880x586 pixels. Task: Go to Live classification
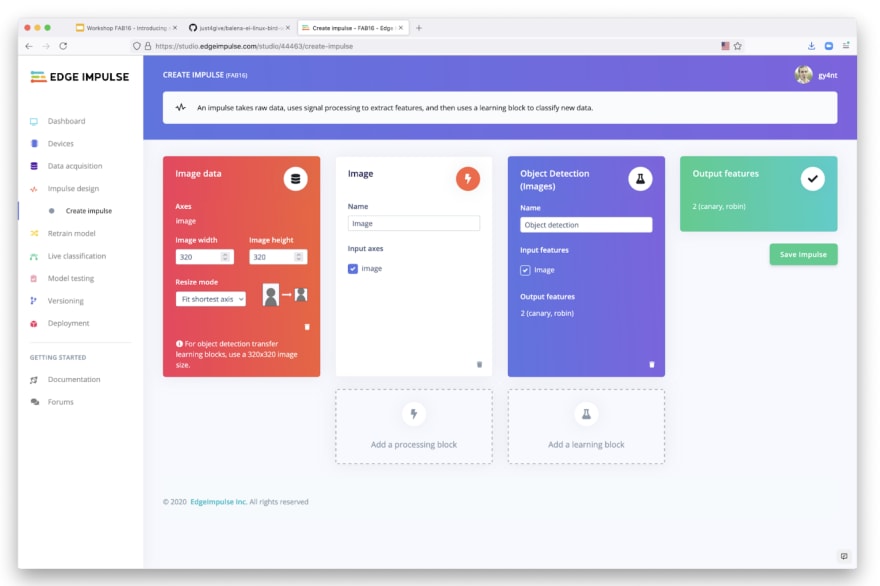pos(76,256)
